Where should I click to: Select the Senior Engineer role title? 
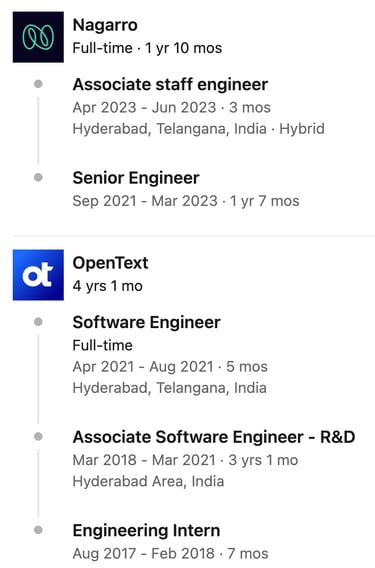136,178
